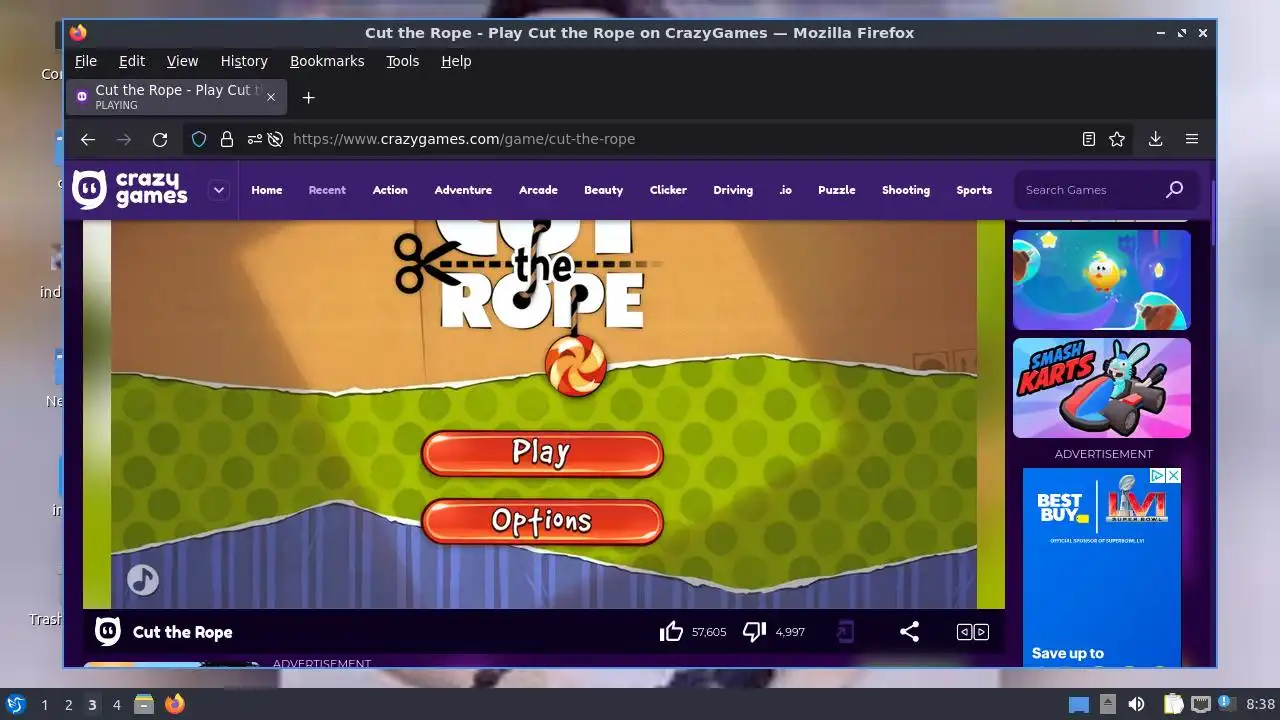The width and height of the screenshot is (1280, 720).
Task: Open the Help menu
Action: [x=456, y=61]
